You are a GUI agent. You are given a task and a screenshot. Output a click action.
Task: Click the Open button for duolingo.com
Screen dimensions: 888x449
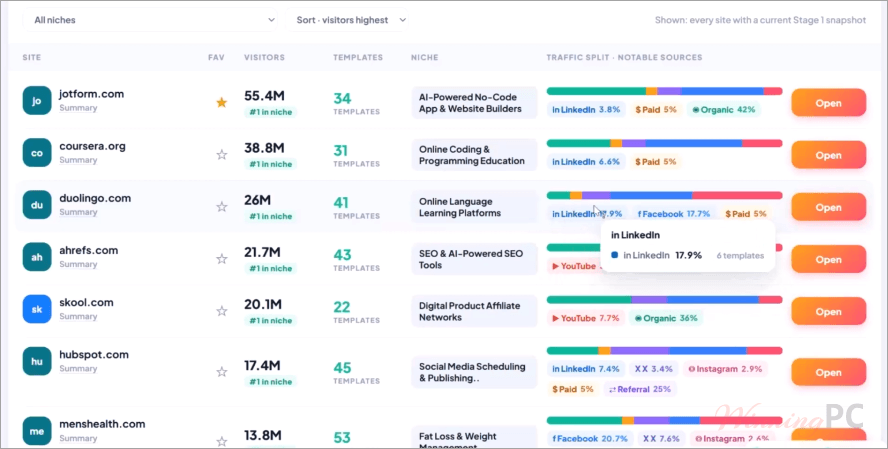pyautogui.click(x=829, y=207)
